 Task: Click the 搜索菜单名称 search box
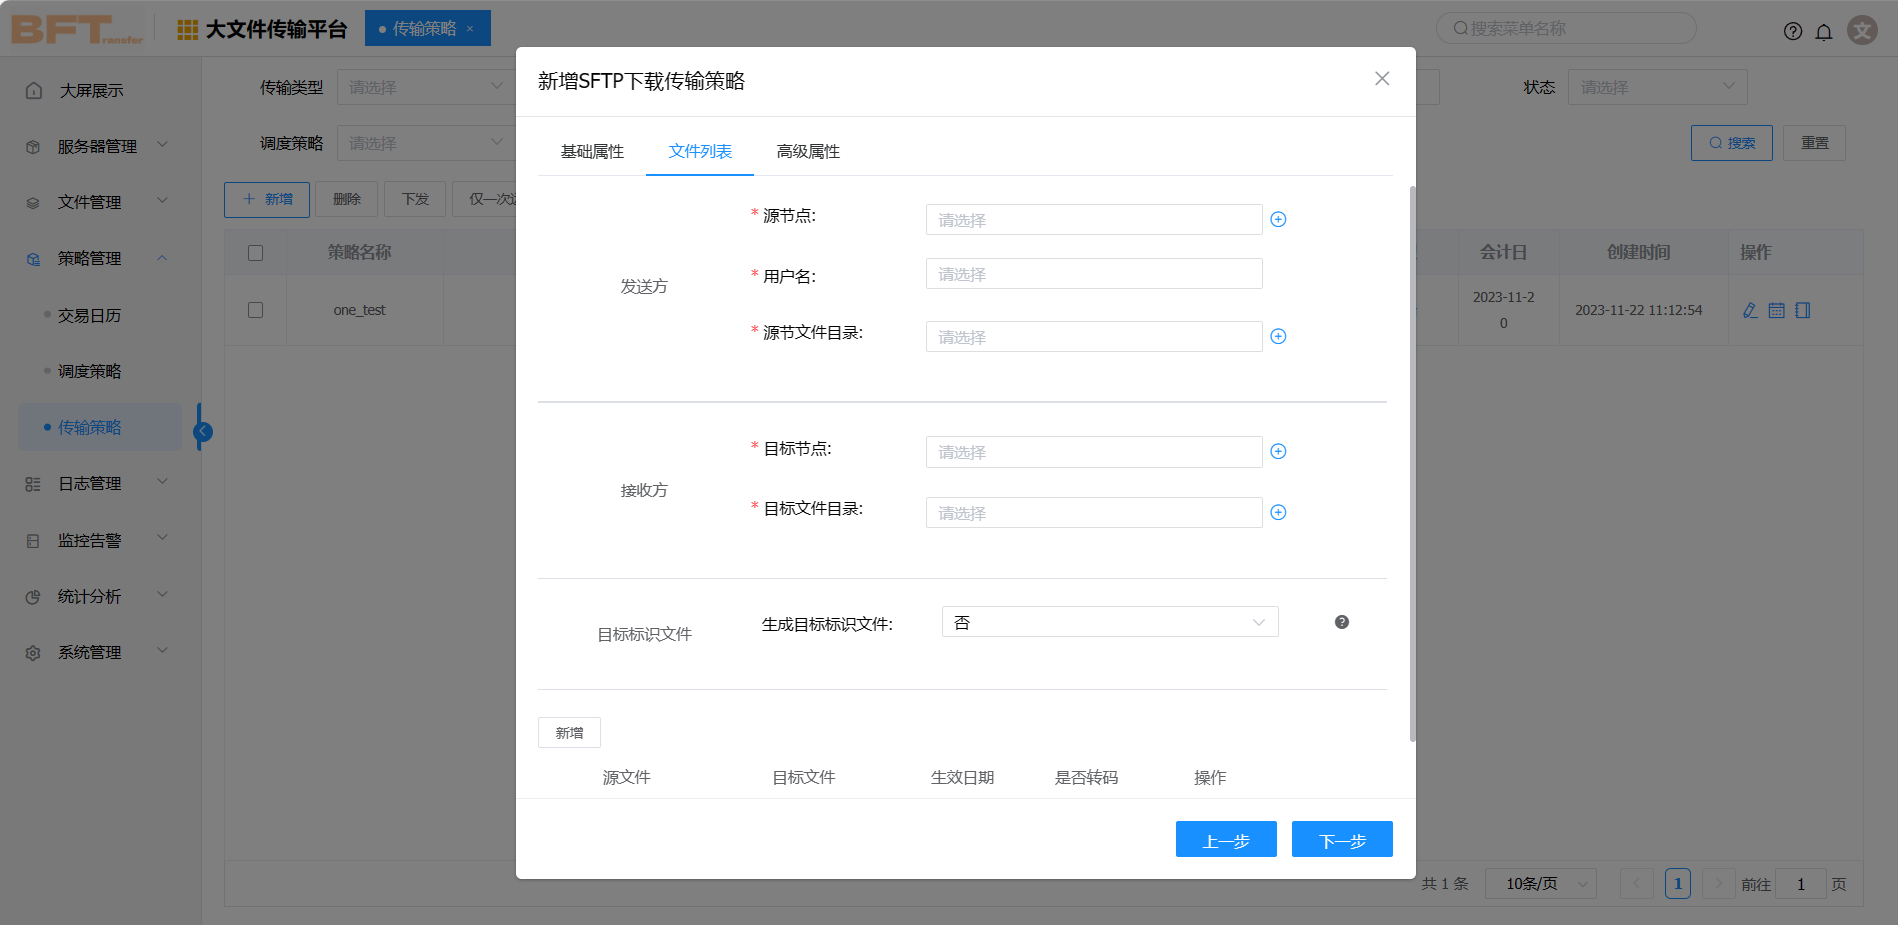pos(1566,29)
